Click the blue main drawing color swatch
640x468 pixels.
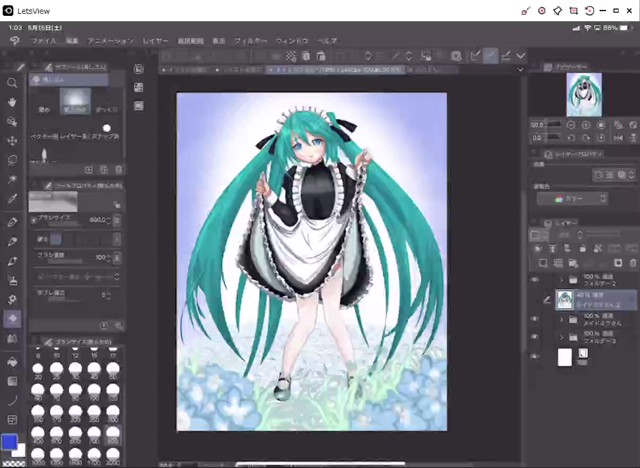click(x=9, y=441)
